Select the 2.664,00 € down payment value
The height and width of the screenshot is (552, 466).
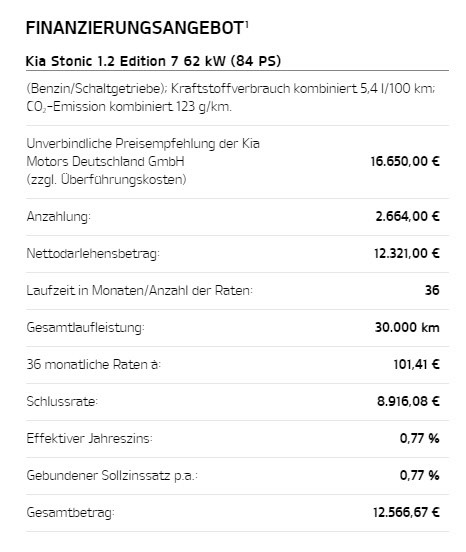tap(407, 216)
